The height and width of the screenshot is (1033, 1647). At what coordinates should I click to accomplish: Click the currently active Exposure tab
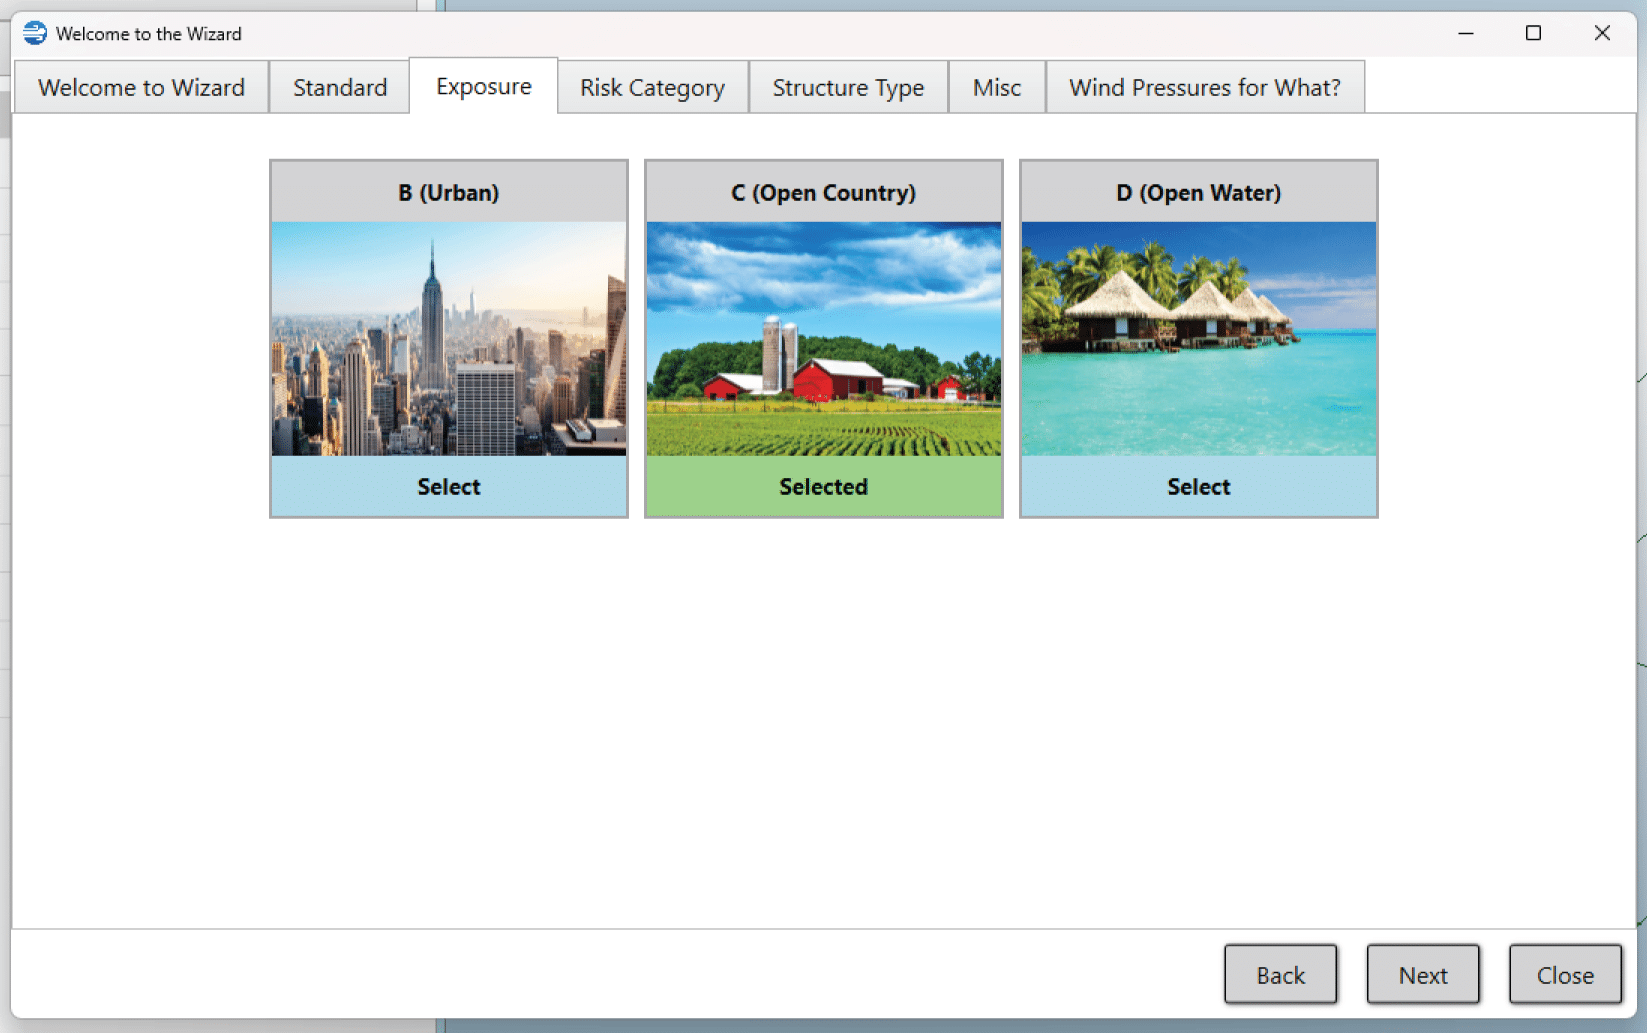point(483,86)
